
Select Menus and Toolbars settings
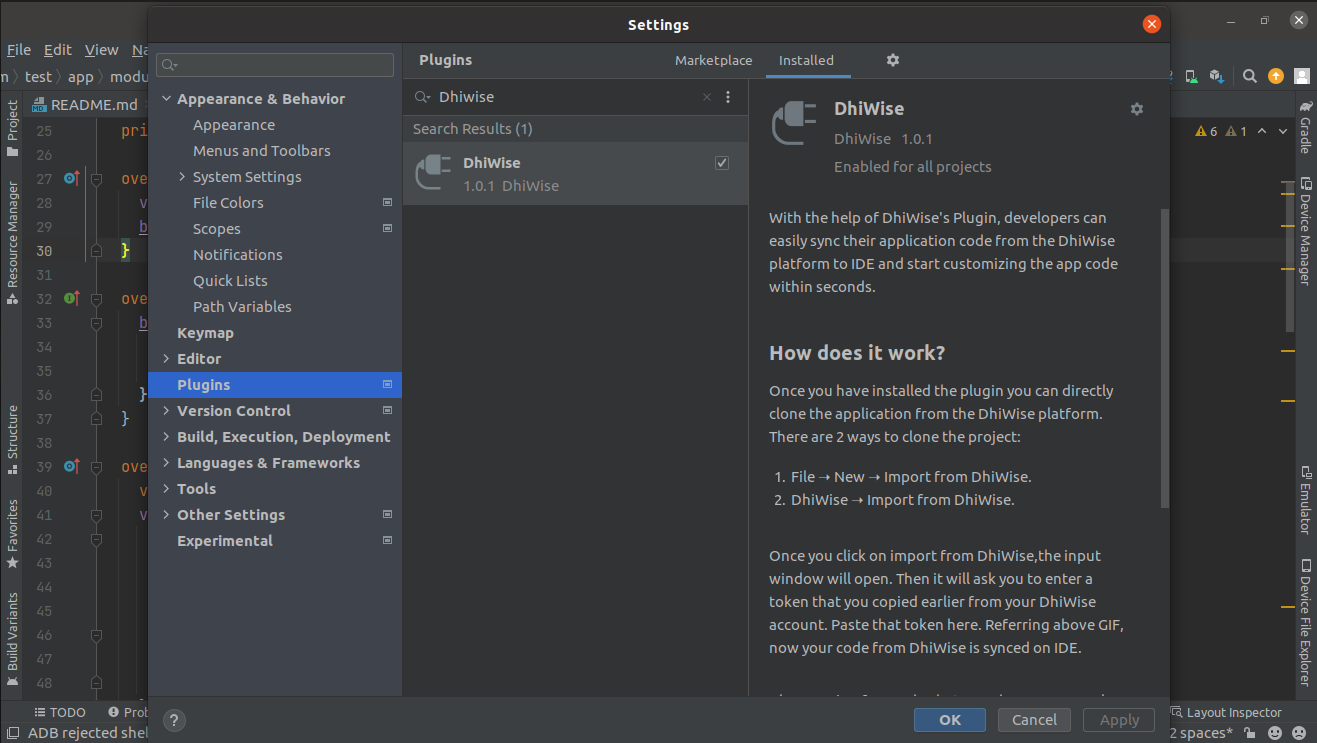(x=262, y=151)
